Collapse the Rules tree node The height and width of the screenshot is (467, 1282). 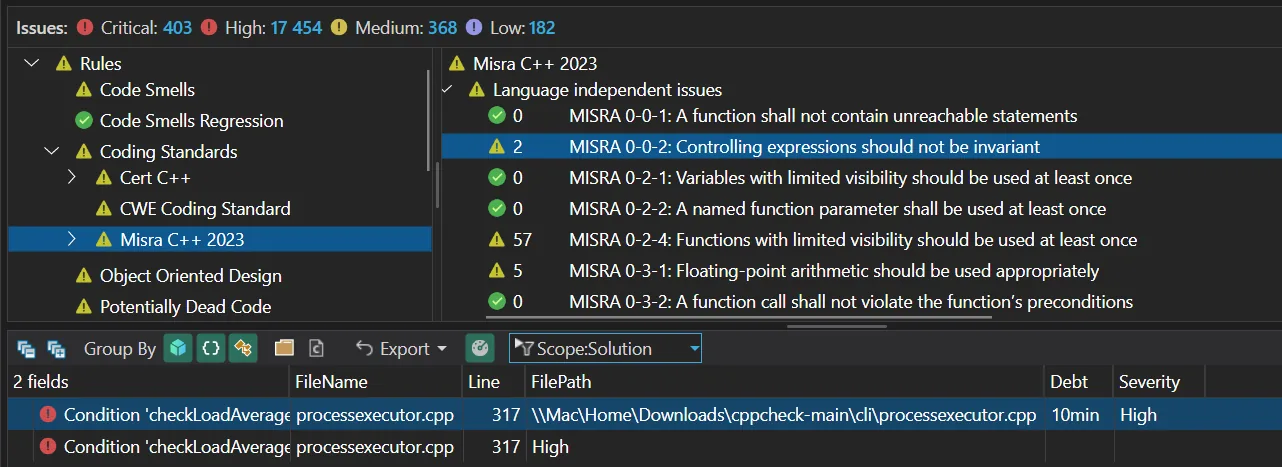point(33,63)
